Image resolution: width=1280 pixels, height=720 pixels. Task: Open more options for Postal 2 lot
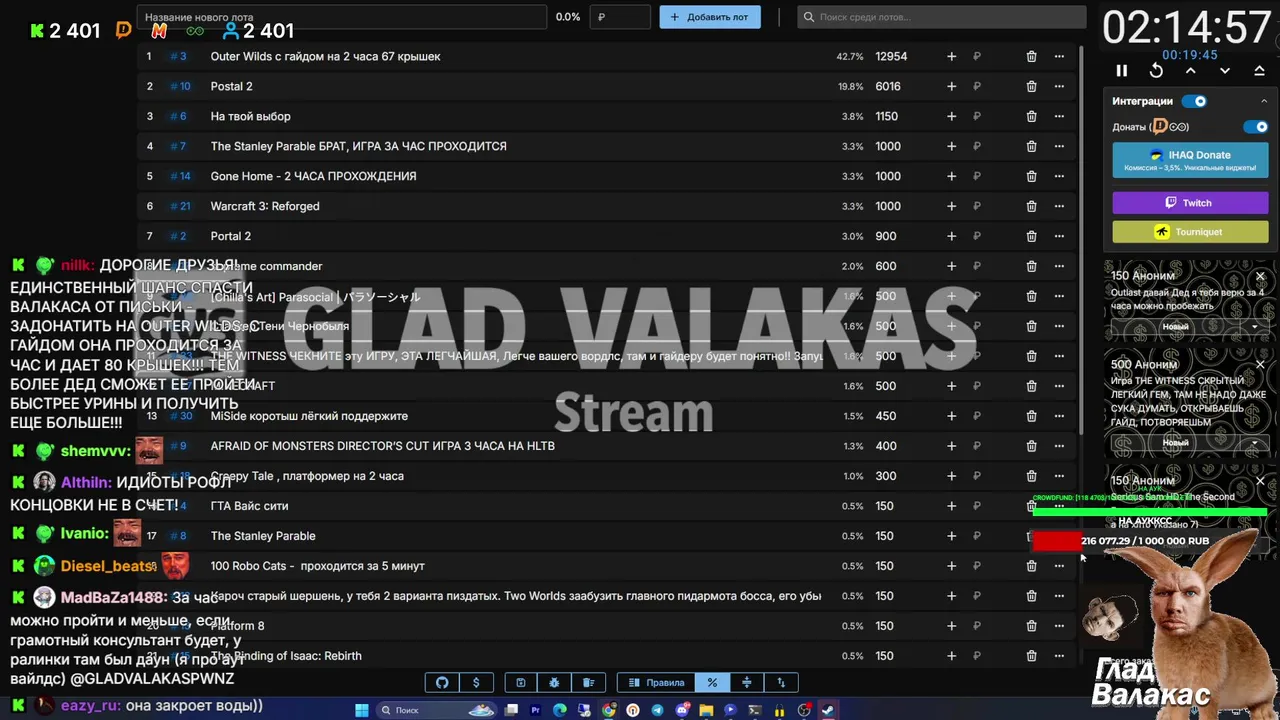click(1059, 87)
